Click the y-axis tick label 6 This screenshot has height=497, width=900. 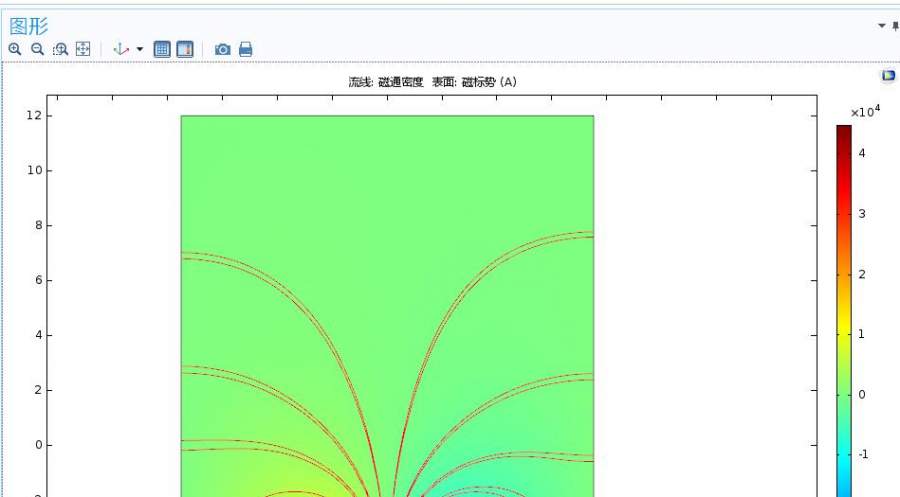(38, 280)
